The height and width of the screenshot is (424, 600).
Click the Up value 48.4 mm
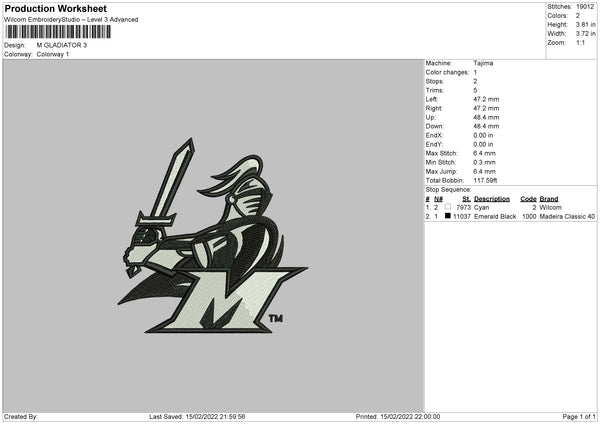(x=486, y=117)
